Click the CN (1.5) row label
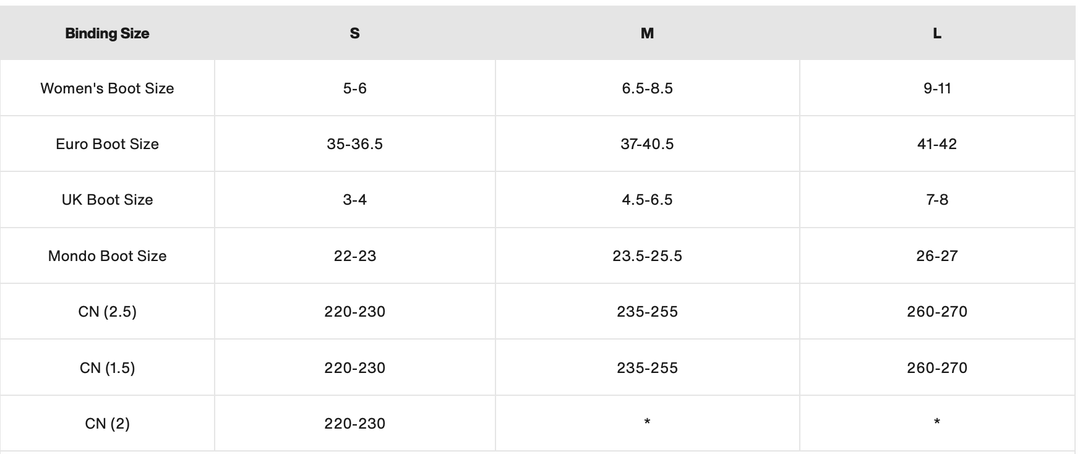Screen dimensions: 1080x454 click(107, 368)
